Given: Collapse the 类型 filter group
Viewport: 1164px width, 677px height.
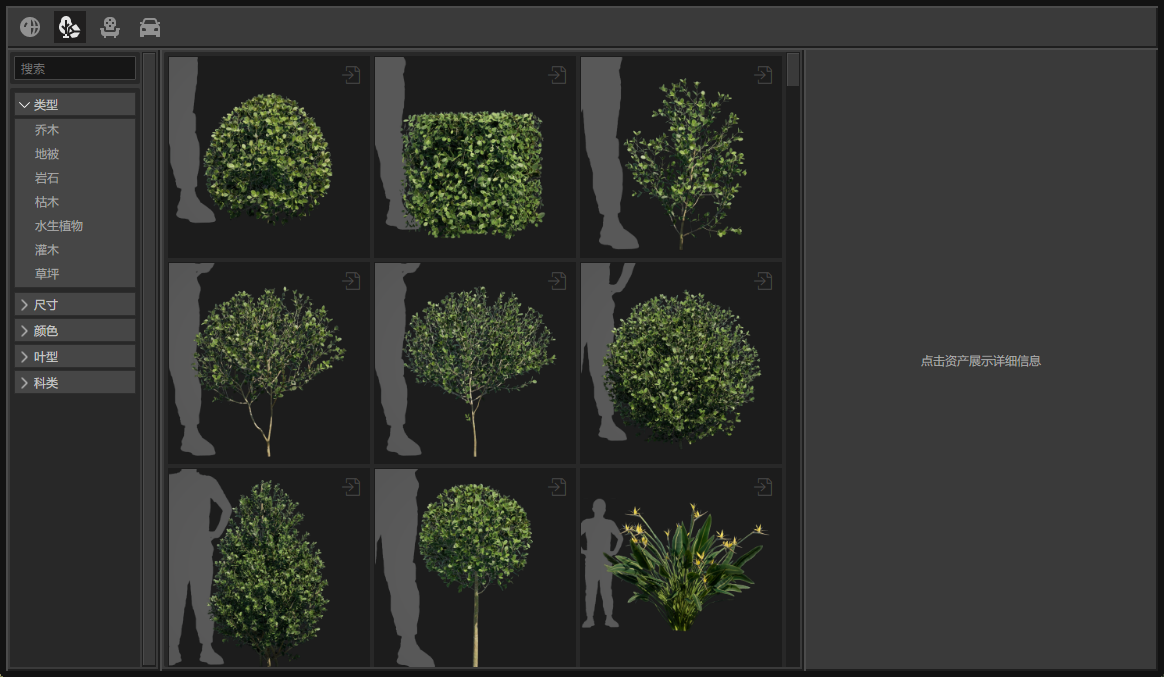Looking at the screenshot, I should click(x=74, y=105).
